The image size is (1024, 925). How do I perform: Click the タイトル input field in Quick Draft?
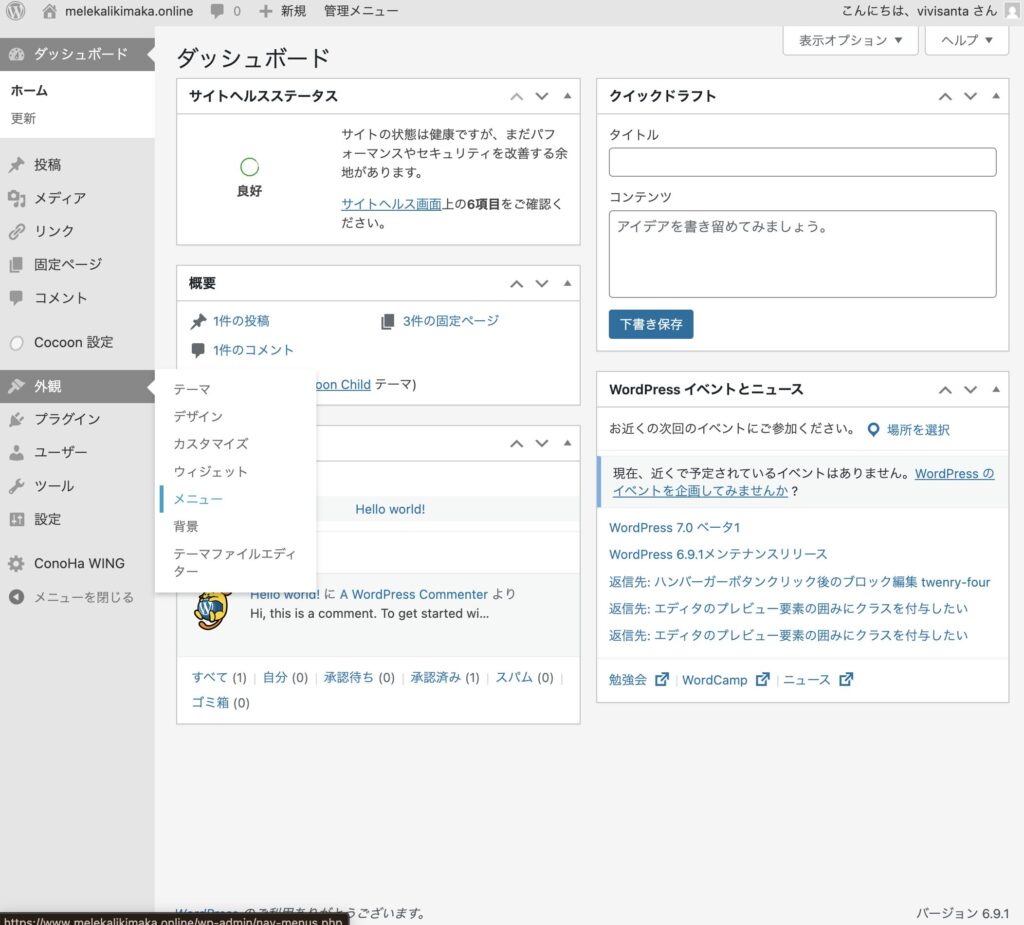[802, 162]
